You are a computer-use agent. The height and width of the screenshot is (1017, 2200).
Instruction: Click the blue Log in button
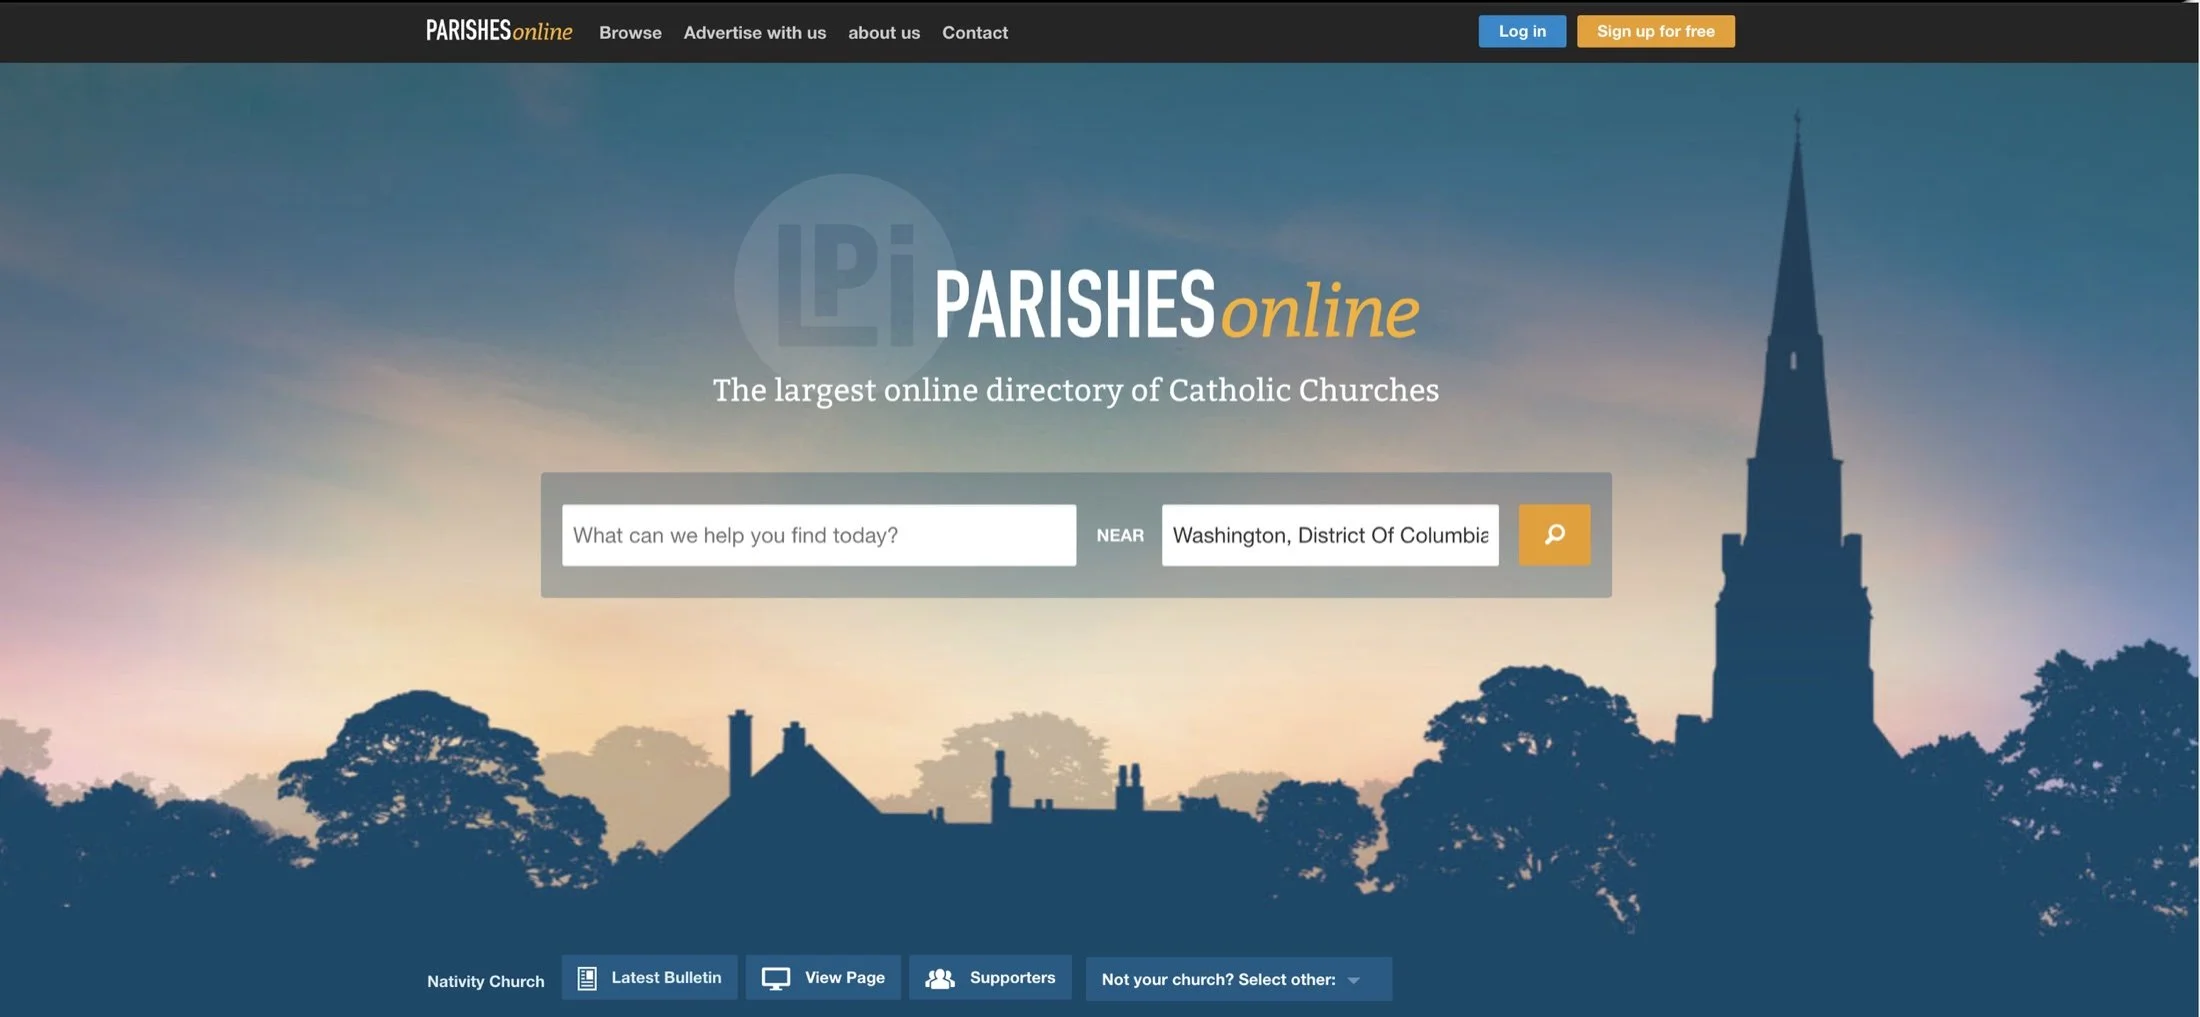pos(1522,31)
